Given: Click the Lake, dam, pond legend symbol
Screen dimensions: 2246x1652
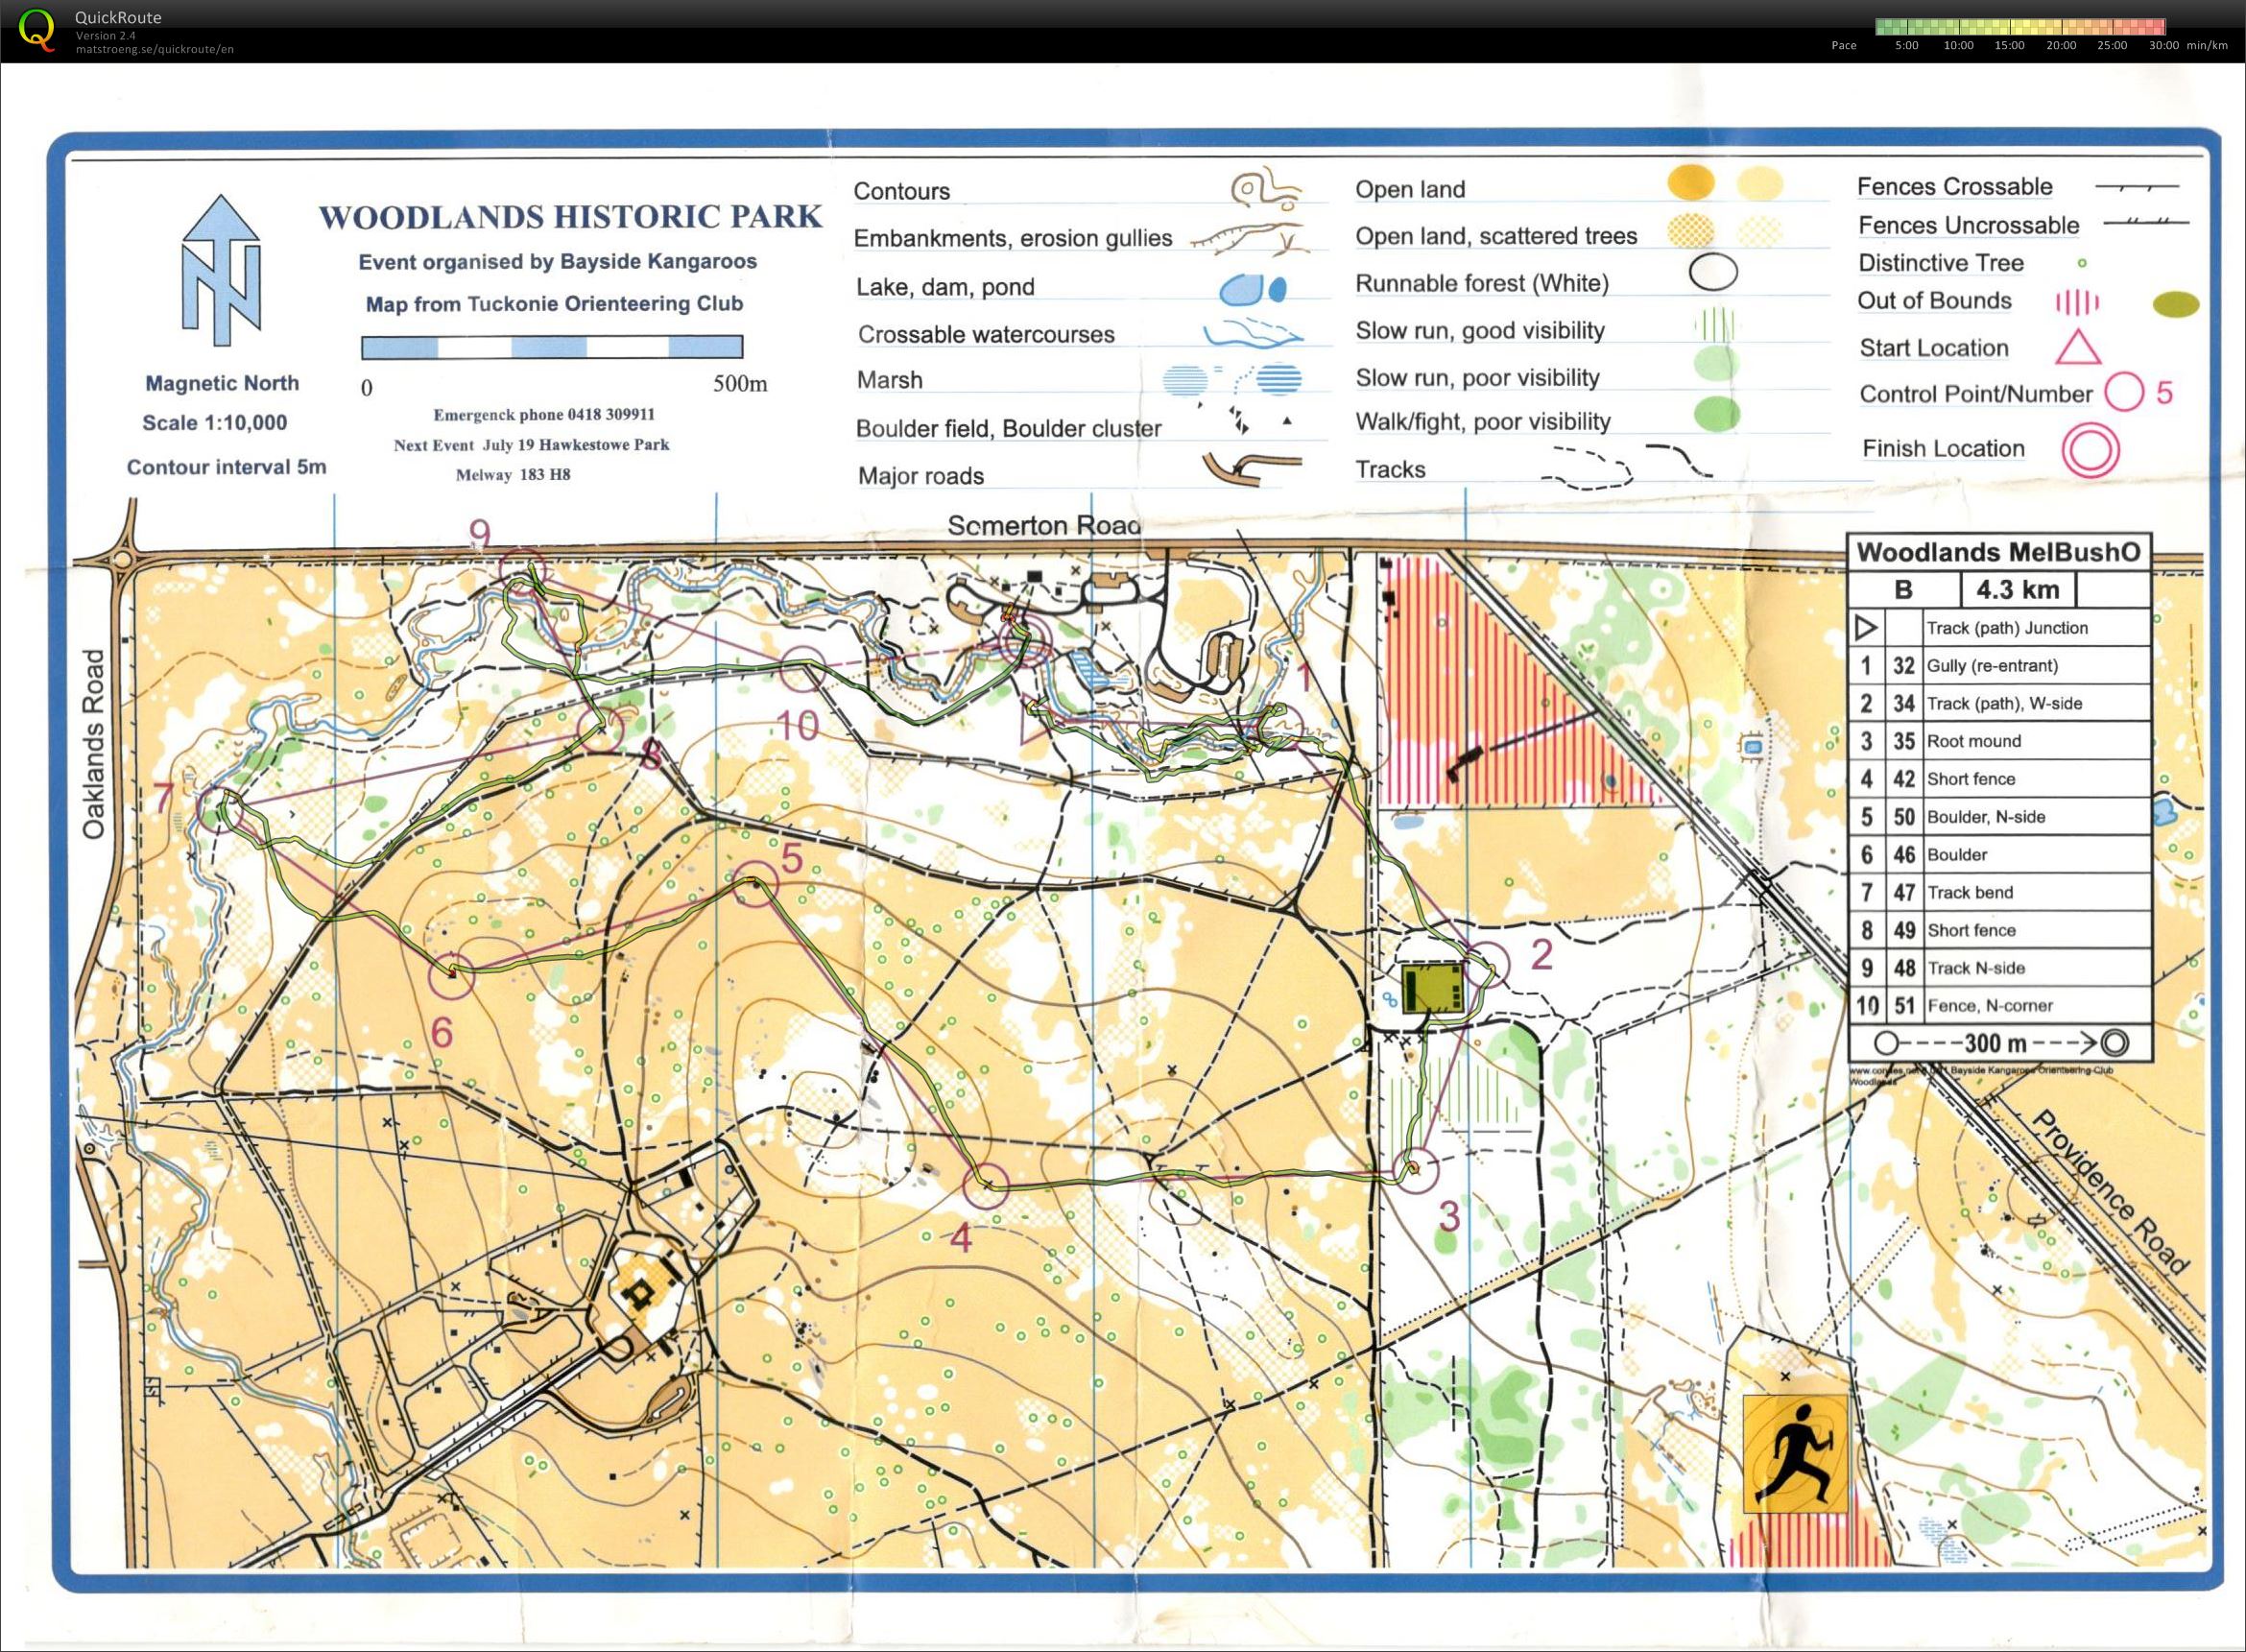Looking at the screenshot, I should (x=1253, y=289).
